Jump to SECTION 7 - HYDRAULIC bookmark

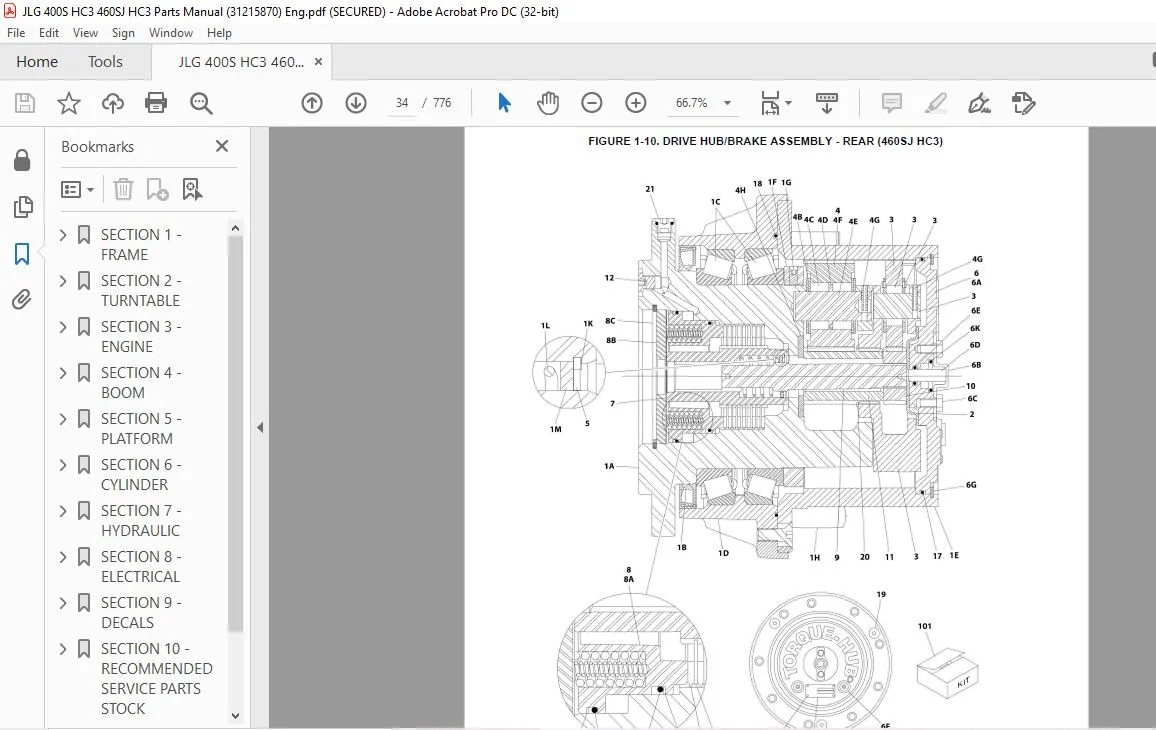(x=141, y=521)
